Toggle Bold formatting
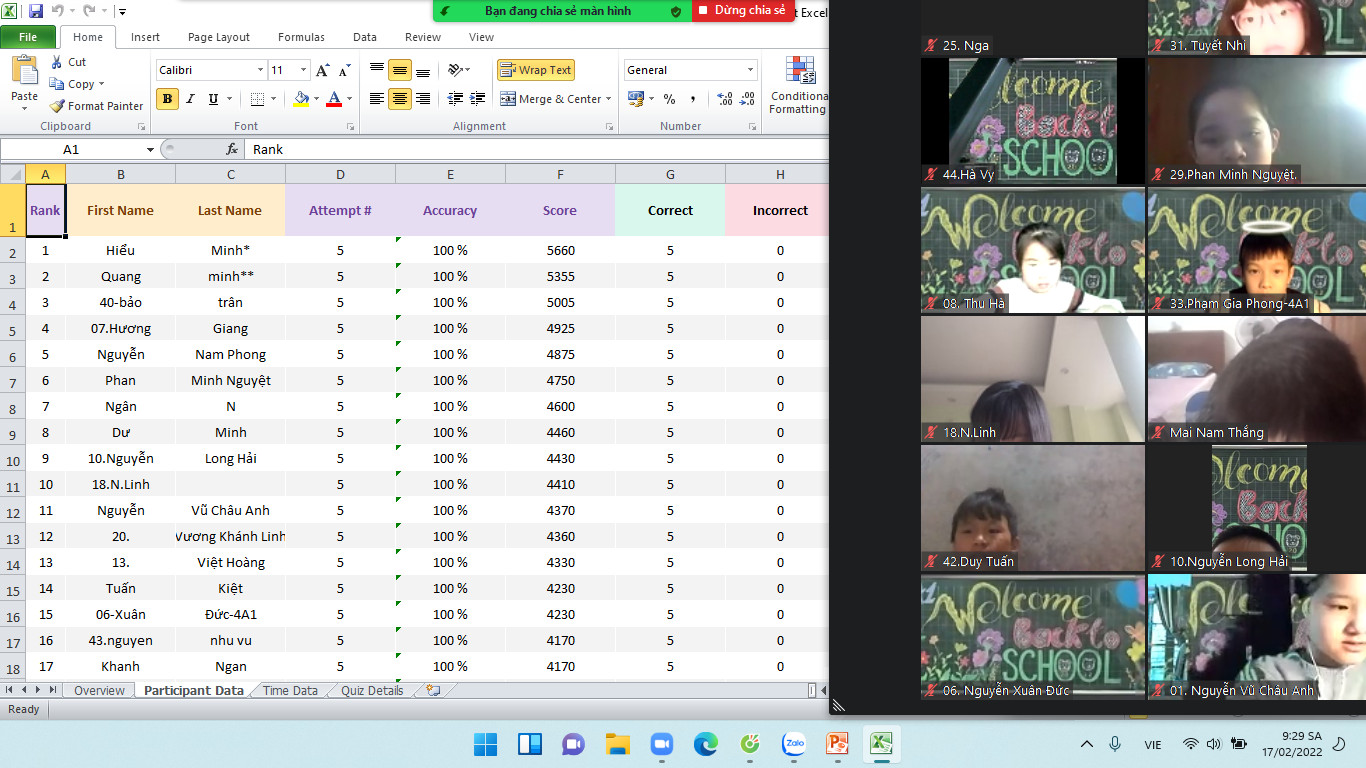Viewport: 1366px width, 768px height. pyautogui.click(x=168, y=99)
